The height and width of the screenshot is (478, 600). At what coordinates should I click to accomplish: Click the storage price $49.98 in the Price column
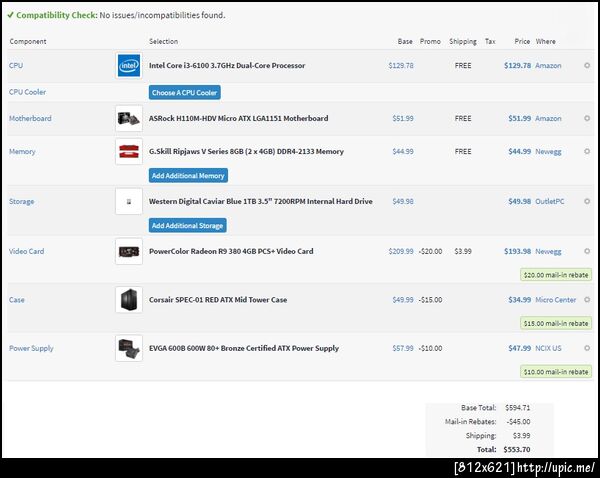tap(519, 201)
